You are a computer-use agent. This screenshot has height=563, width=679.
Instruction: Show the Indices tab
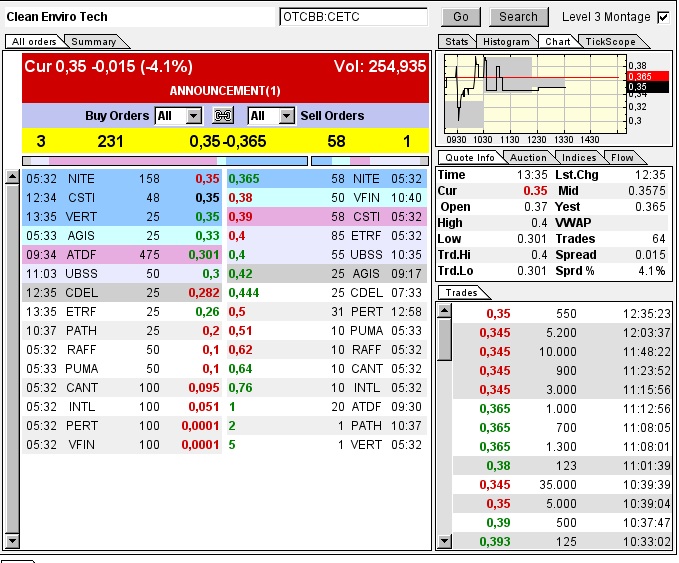(578, 158)
